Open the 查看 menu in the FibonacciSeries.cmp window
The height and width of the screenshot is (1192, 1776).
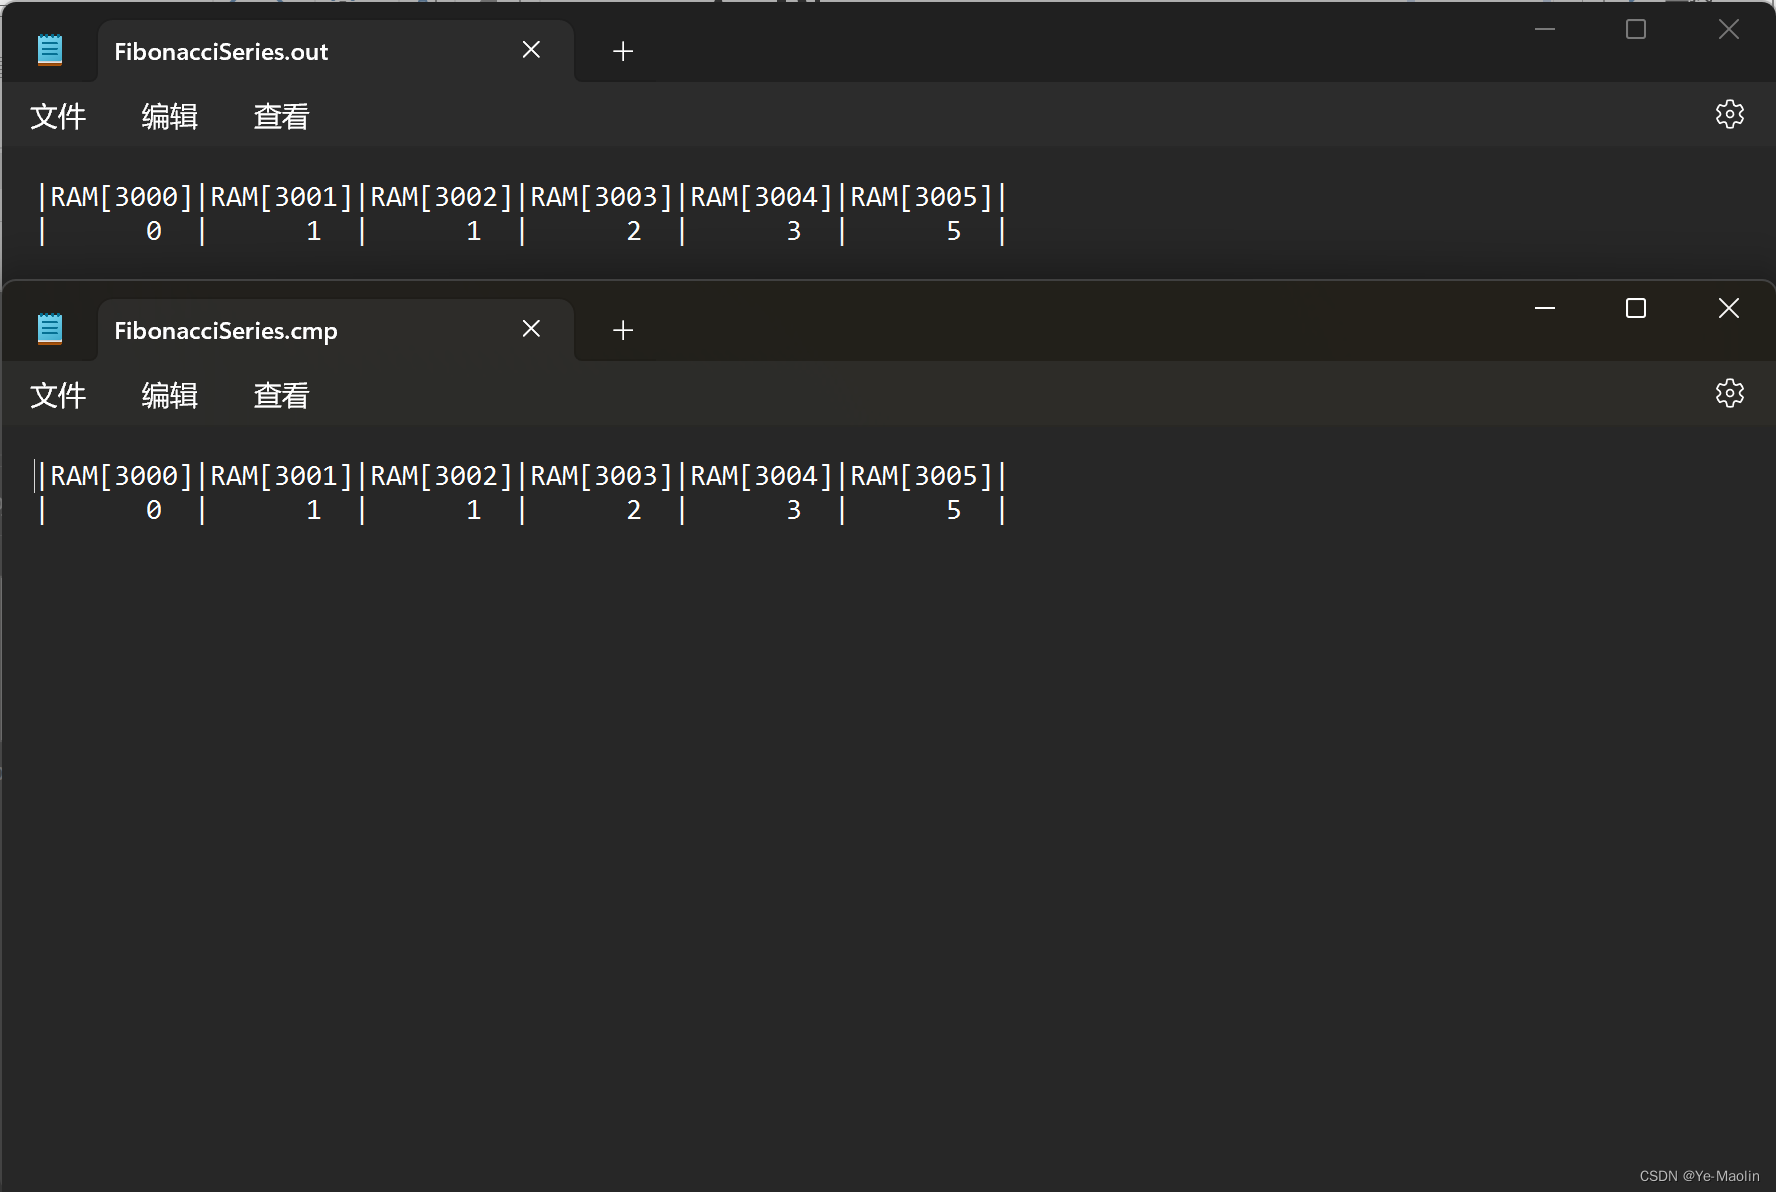point(281,396)
